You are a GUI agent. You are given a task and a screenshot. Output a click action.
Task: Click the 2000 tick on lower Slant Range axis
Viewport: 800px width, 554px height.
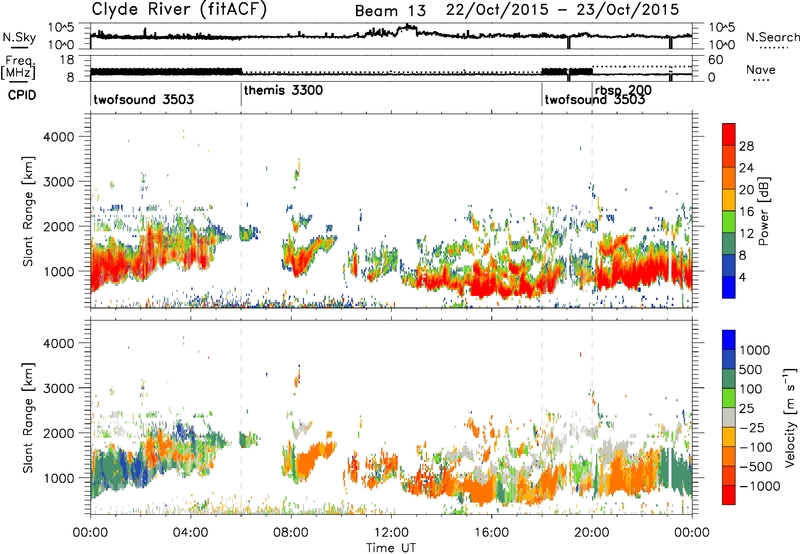pyautogui.click(x=59, y=433)
